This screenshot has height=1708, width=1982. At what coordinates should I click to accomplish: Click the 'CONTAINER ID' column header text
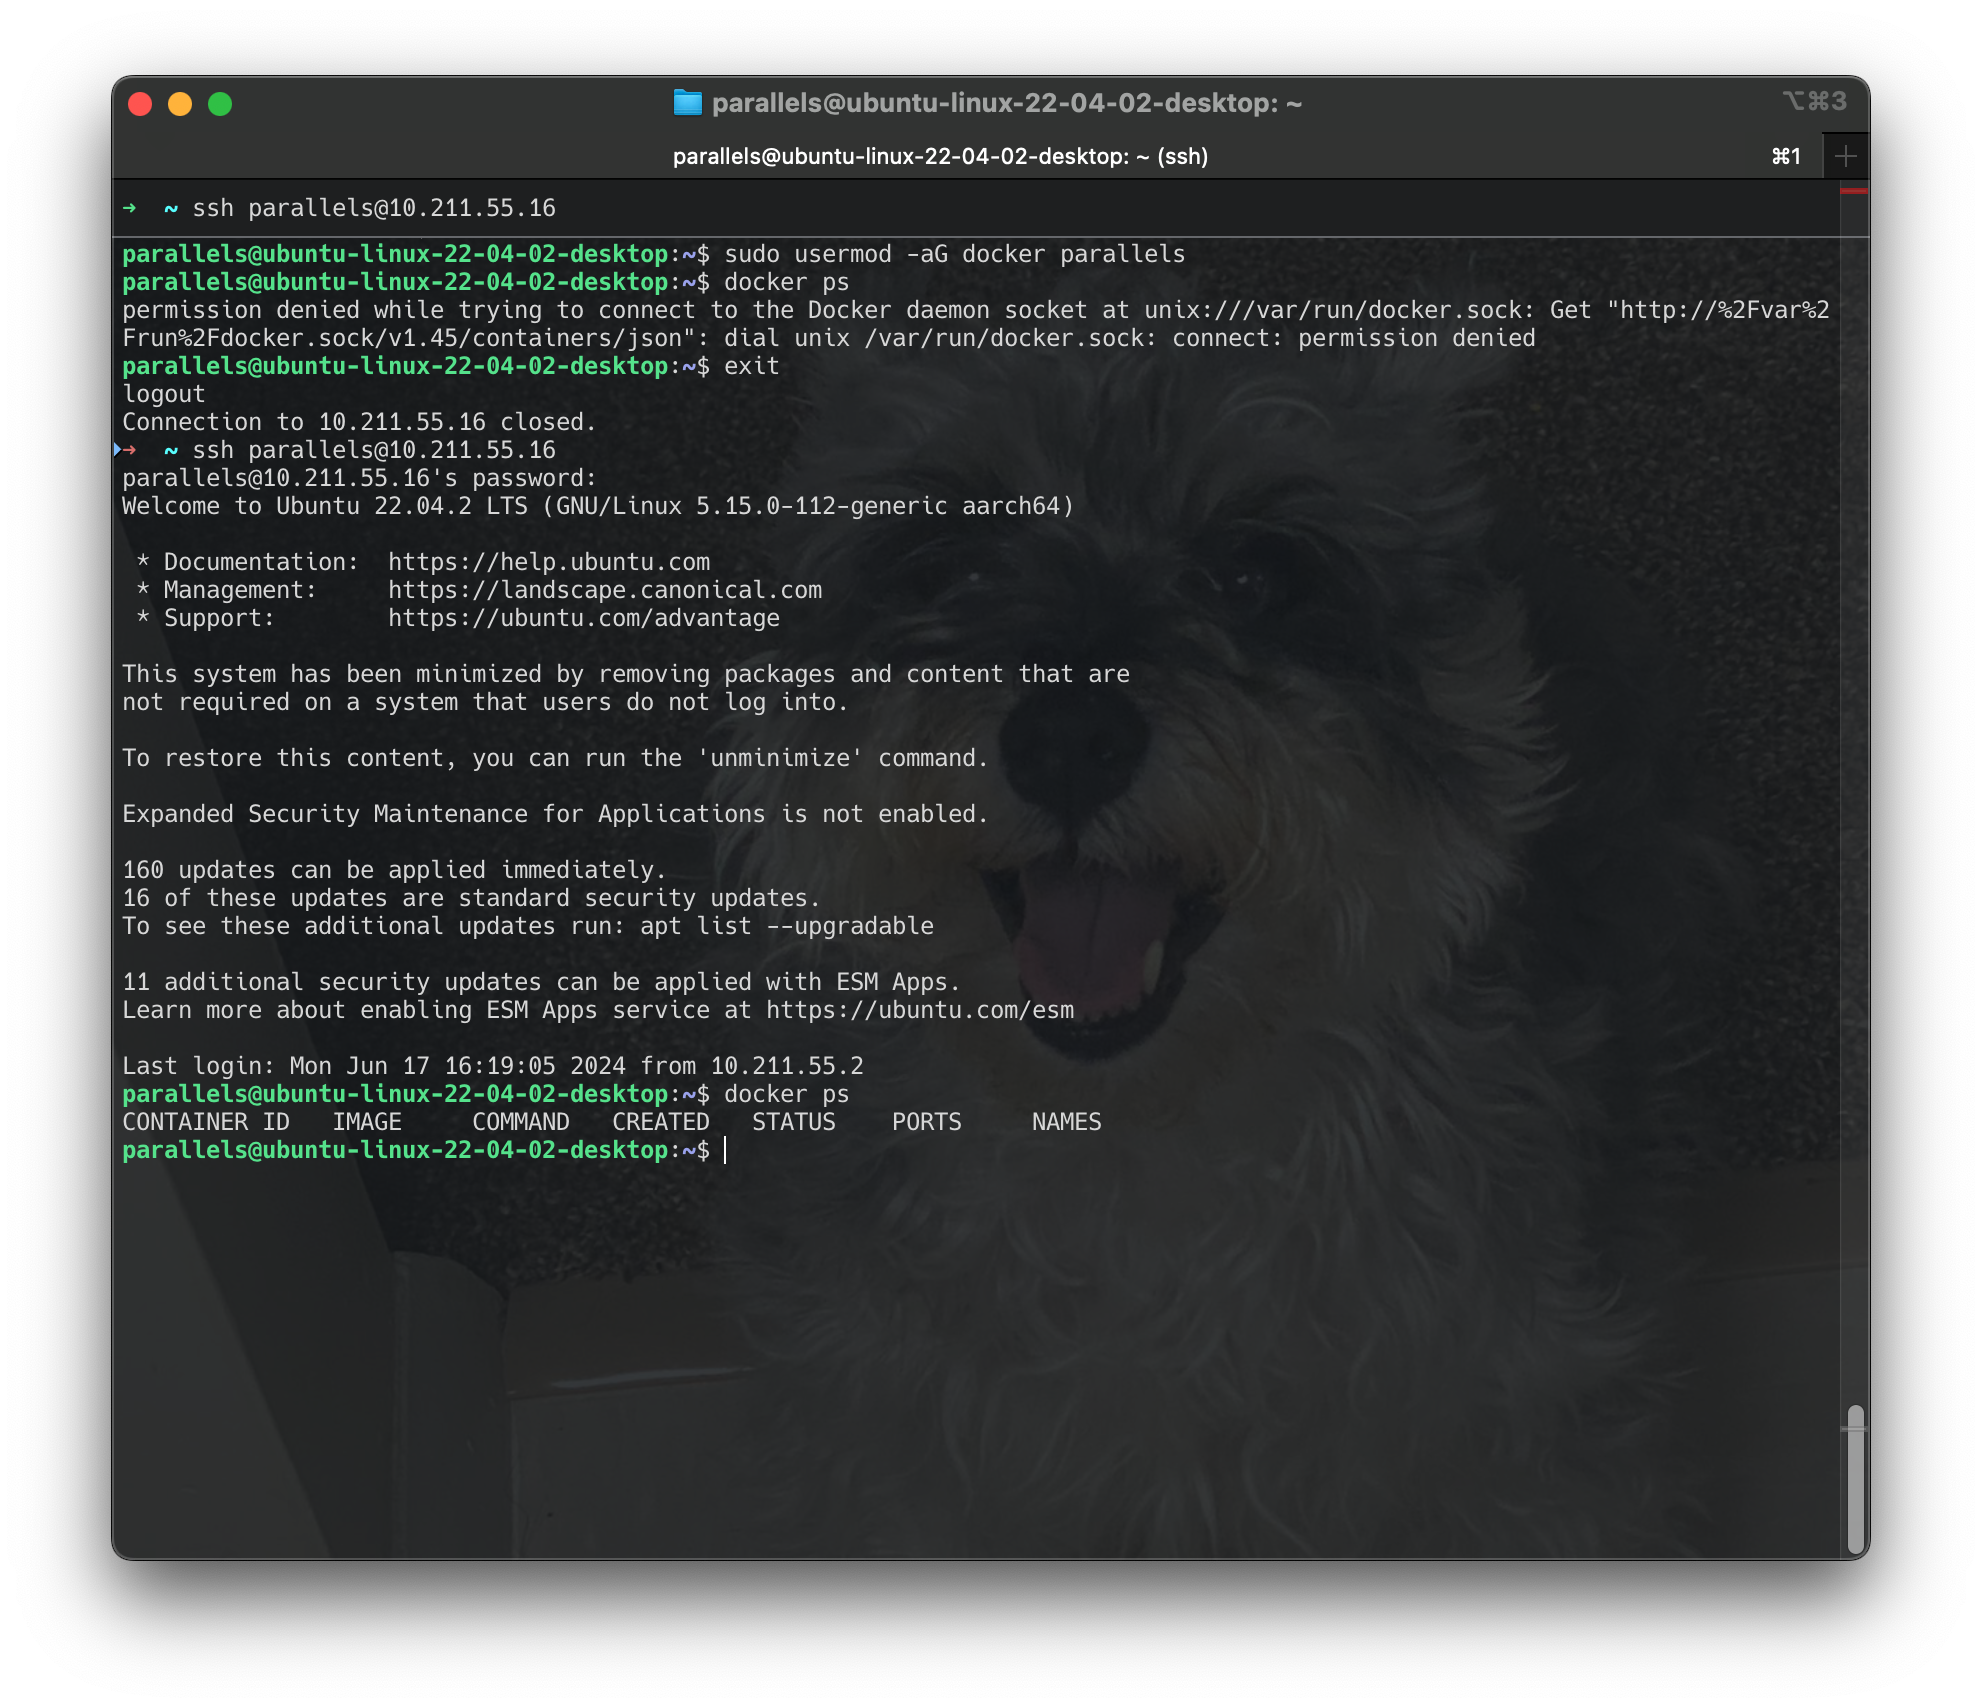[x=206, y=1122]
